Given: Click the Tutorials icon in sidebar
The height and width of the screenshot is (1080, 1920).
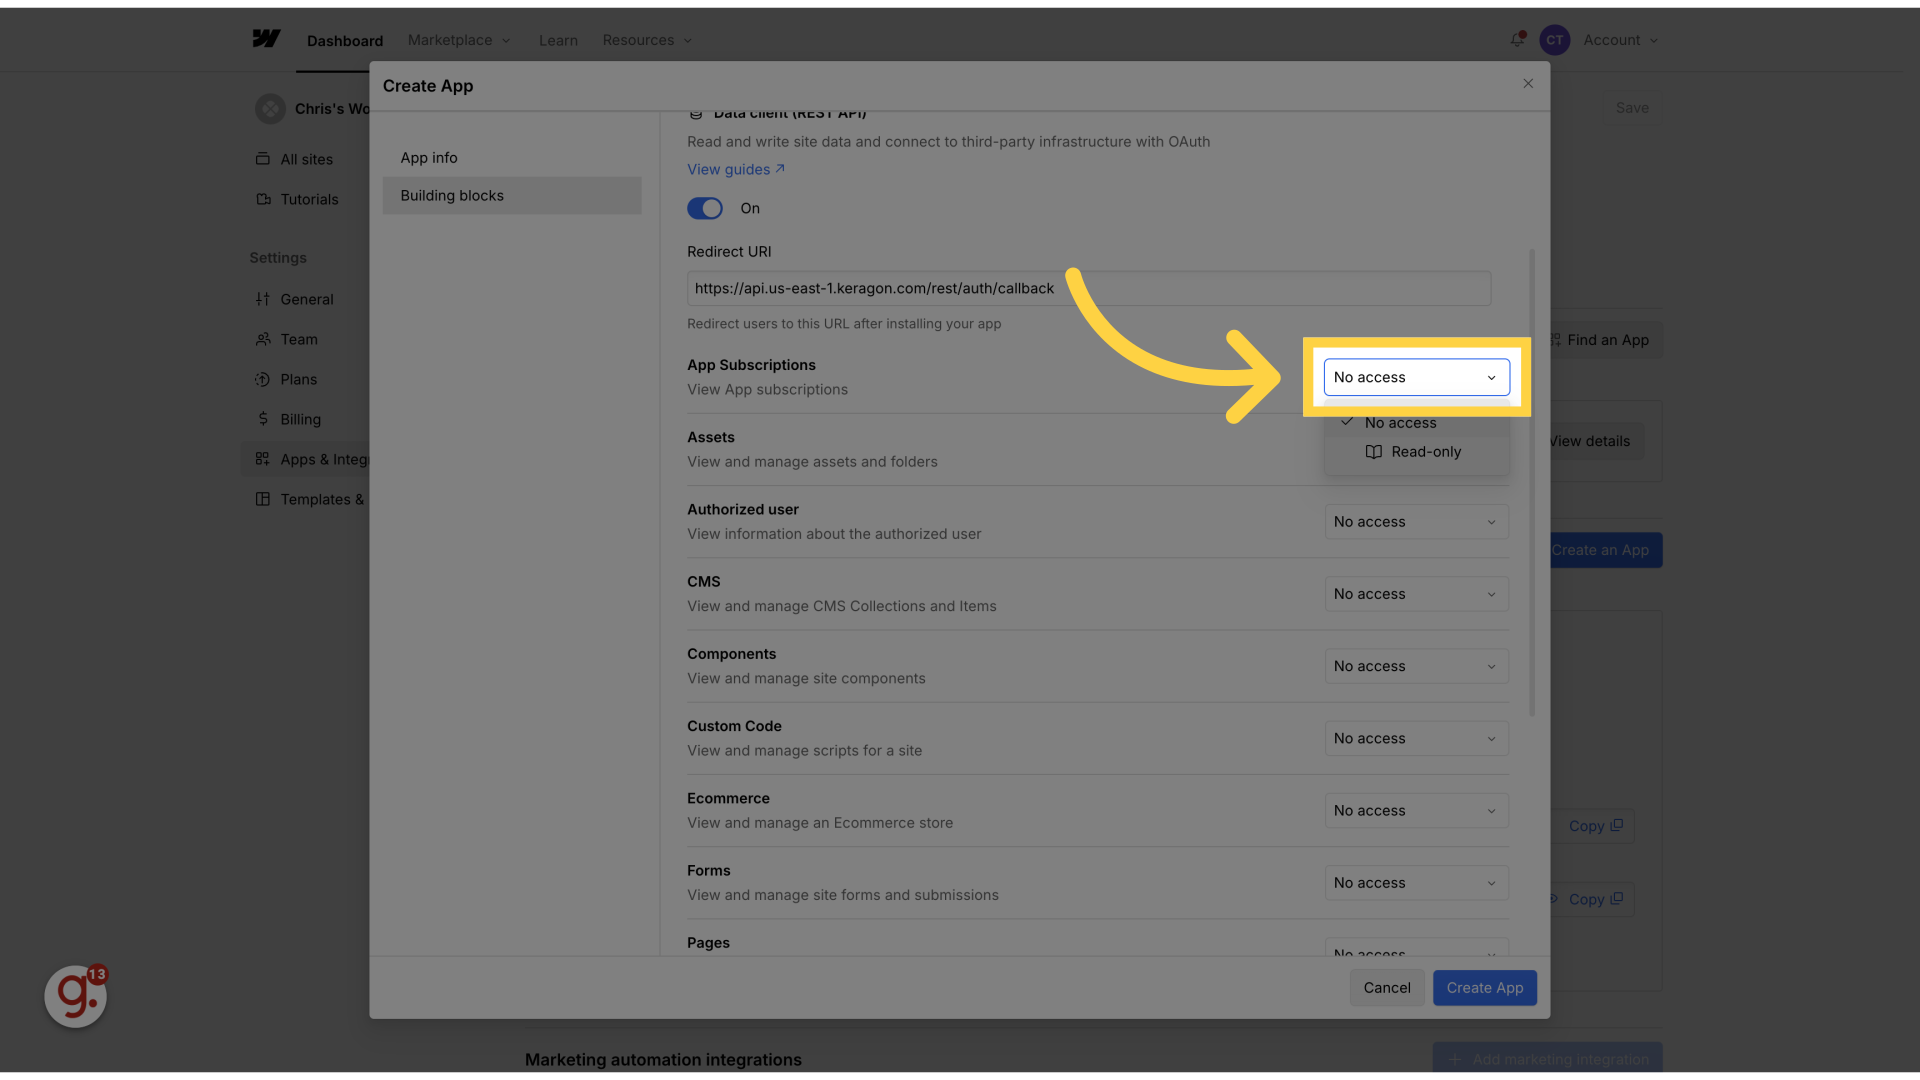Looking at the screenshot, I should coord(263,199).
